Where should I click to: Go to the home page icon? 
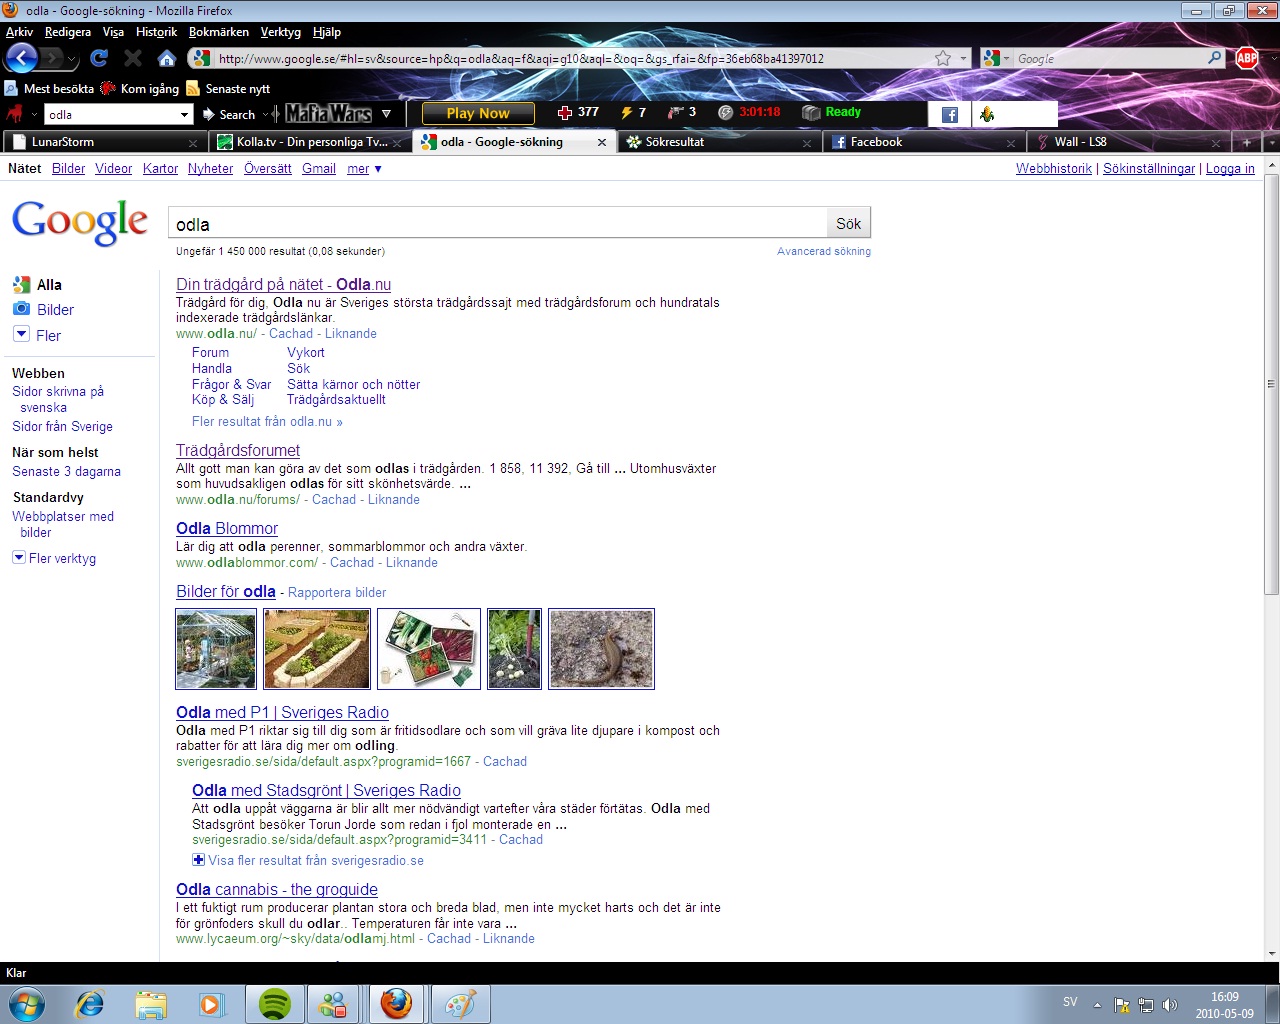tap(167, 58)
